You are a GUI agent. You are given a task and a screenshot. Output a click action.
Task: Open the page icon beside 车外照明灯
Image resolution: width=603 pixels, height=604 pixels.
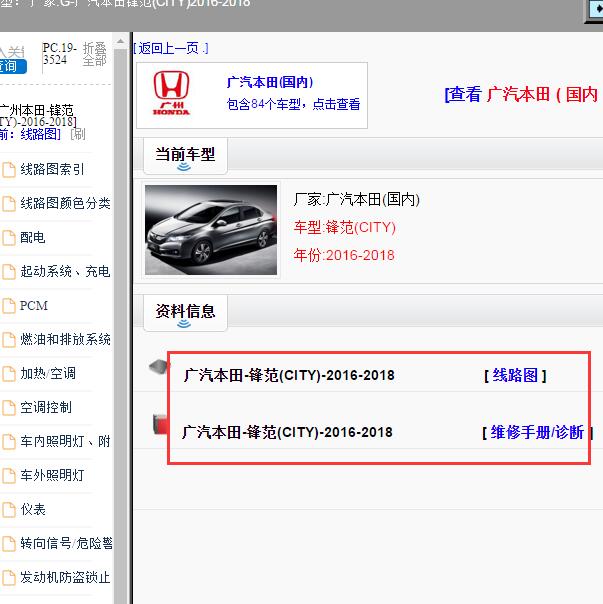8,475
